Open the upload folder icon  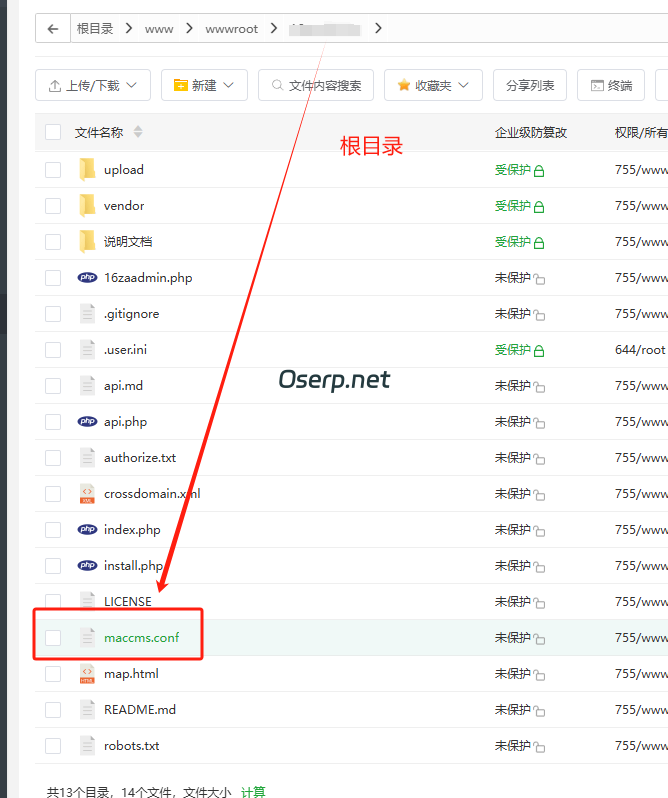(88, 169)
